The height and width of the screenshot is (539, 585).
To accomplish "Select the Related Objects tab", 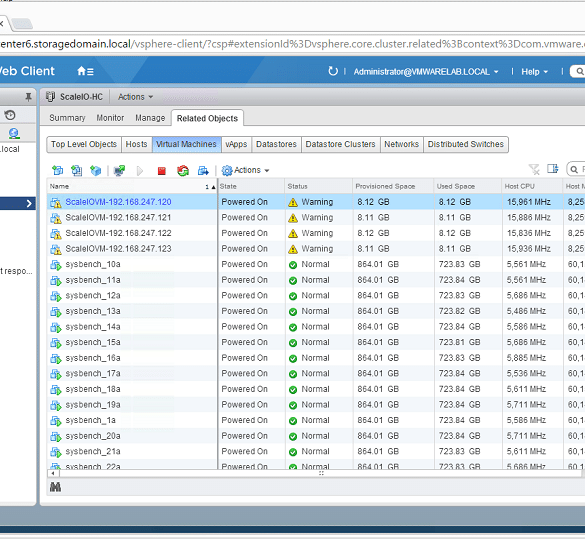I will [x=207, y=118].
